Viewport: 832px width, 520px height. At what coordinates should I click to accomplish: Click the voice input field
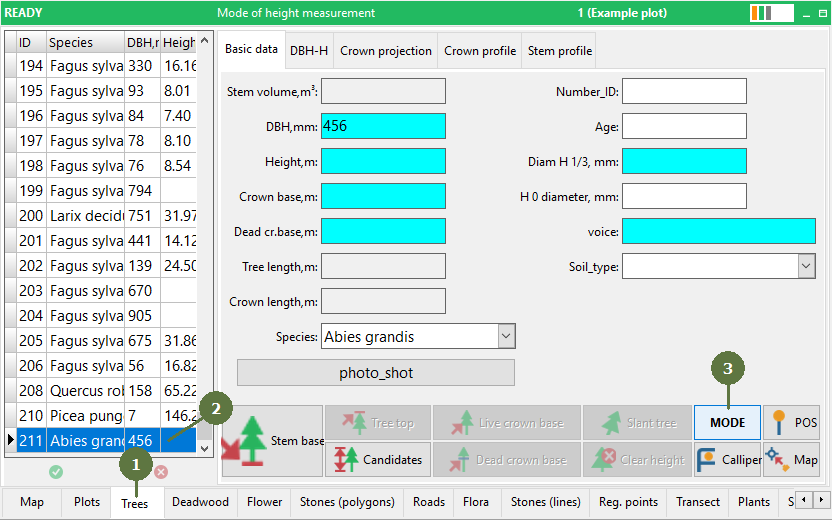718,231
